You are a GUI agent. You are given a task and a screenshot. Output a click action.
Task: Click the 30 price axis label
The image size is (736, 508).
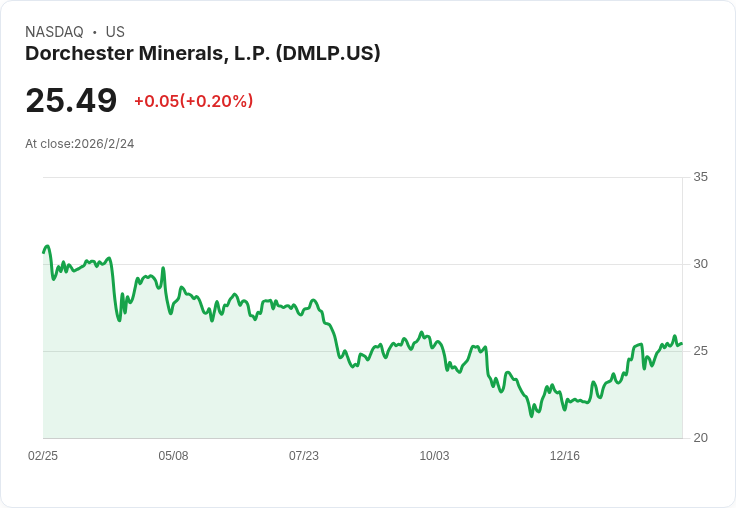(x=700, y=264)
